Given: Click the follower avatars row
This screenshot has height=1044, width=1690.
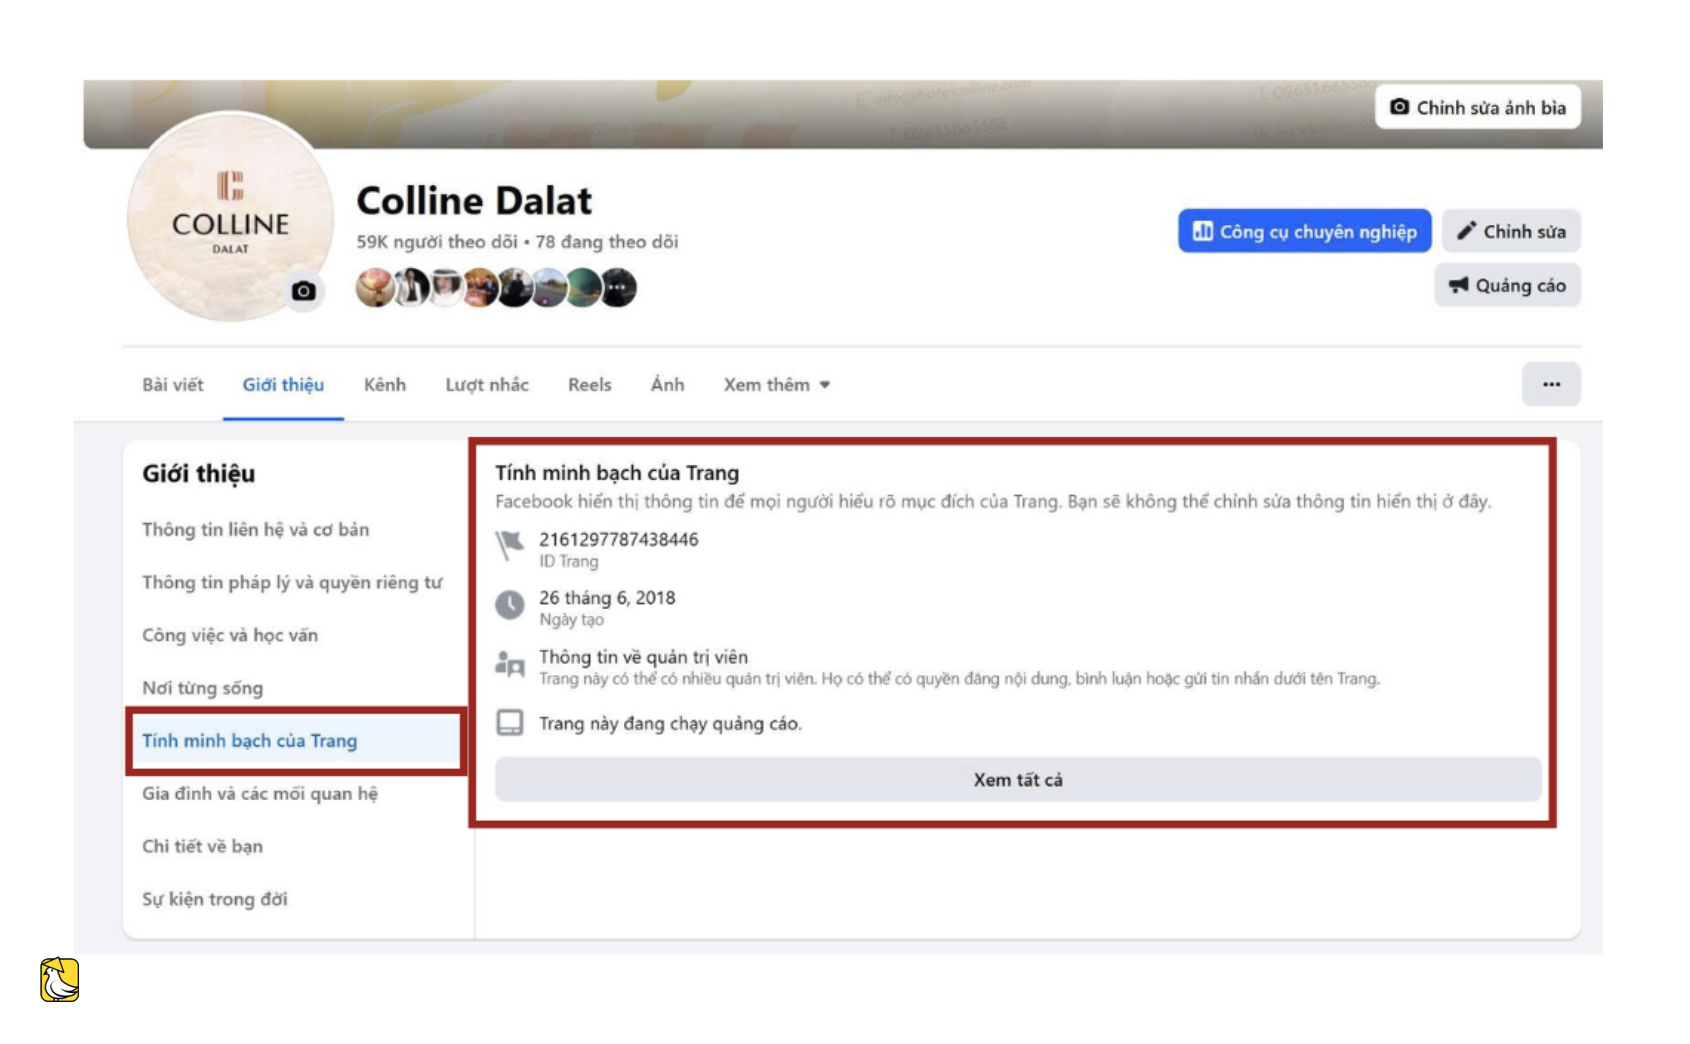Looking at the screenshot, I should click(x=496, y=288).
